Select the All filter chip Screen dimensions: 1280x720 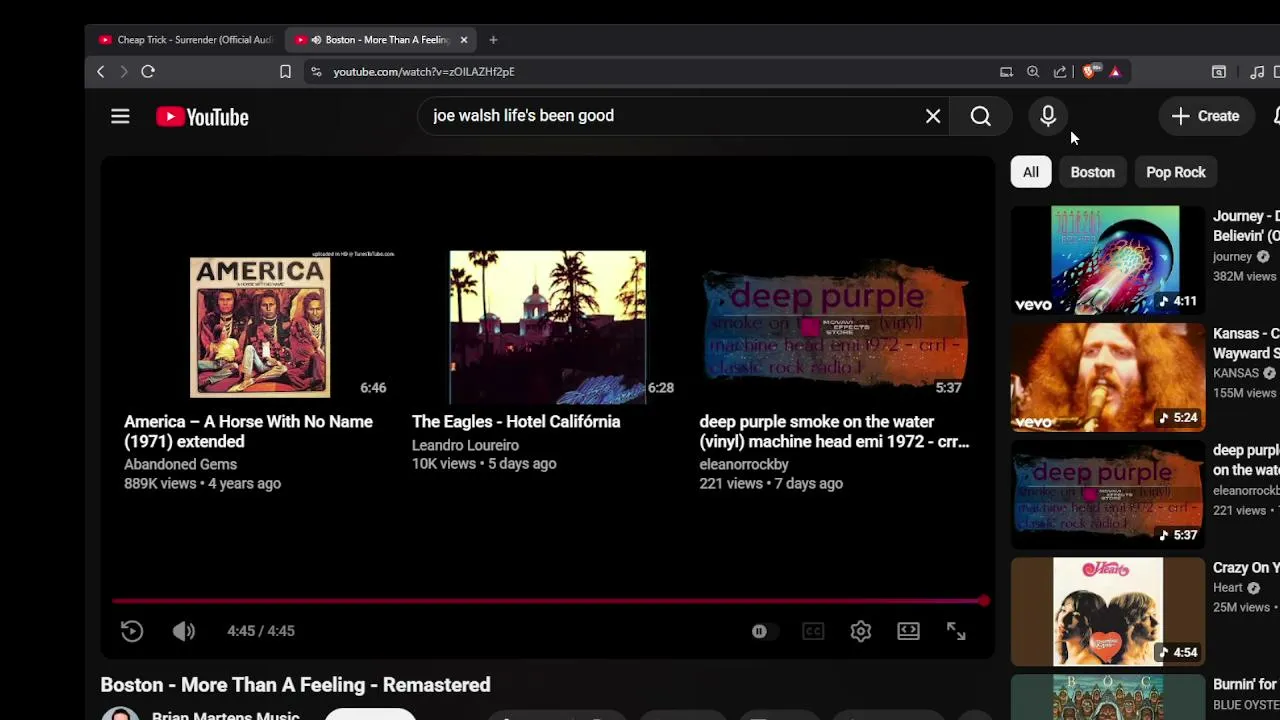pos(1031,172)
